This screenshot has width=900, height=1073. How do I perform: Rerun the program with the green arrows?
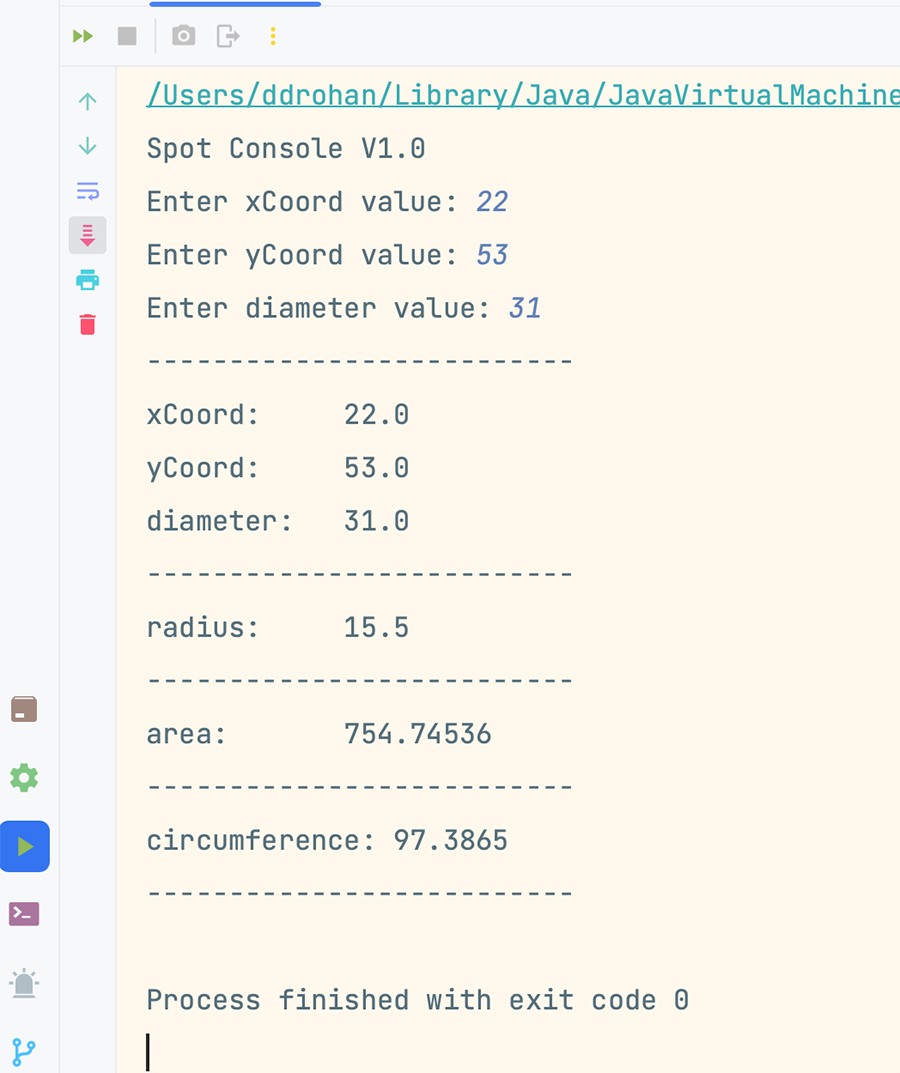pos(83,37)
